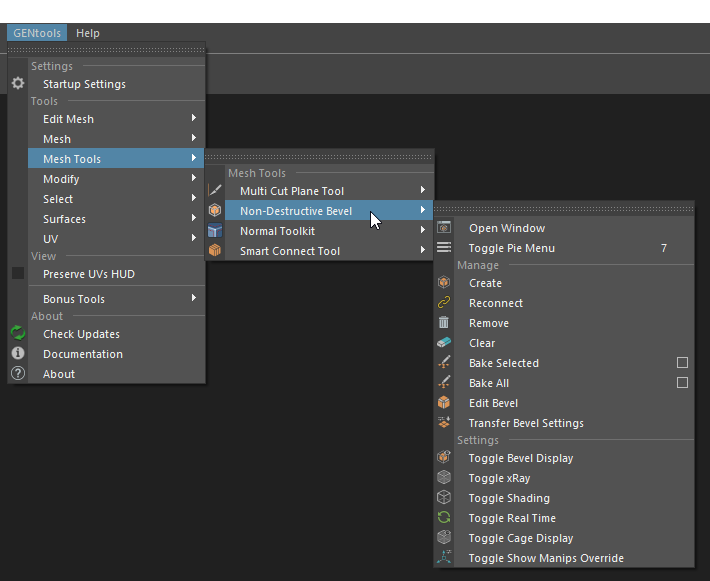The width and height of the screenshot is (710, 581).
Task: Select Toggle Pie Menu entry
Action: tap(511, 248)
